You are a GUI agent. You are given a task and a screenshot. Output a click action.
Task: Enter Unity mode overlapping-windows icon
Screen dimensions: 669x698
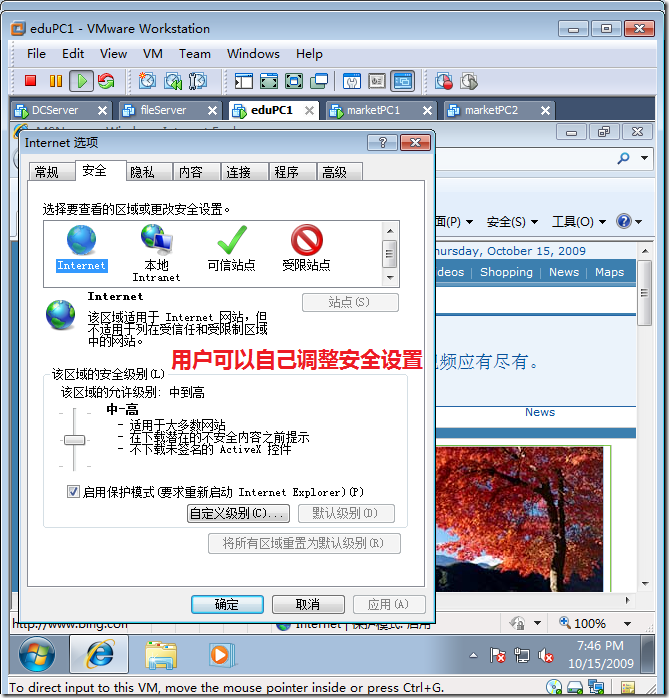click(x=319, y=81)
